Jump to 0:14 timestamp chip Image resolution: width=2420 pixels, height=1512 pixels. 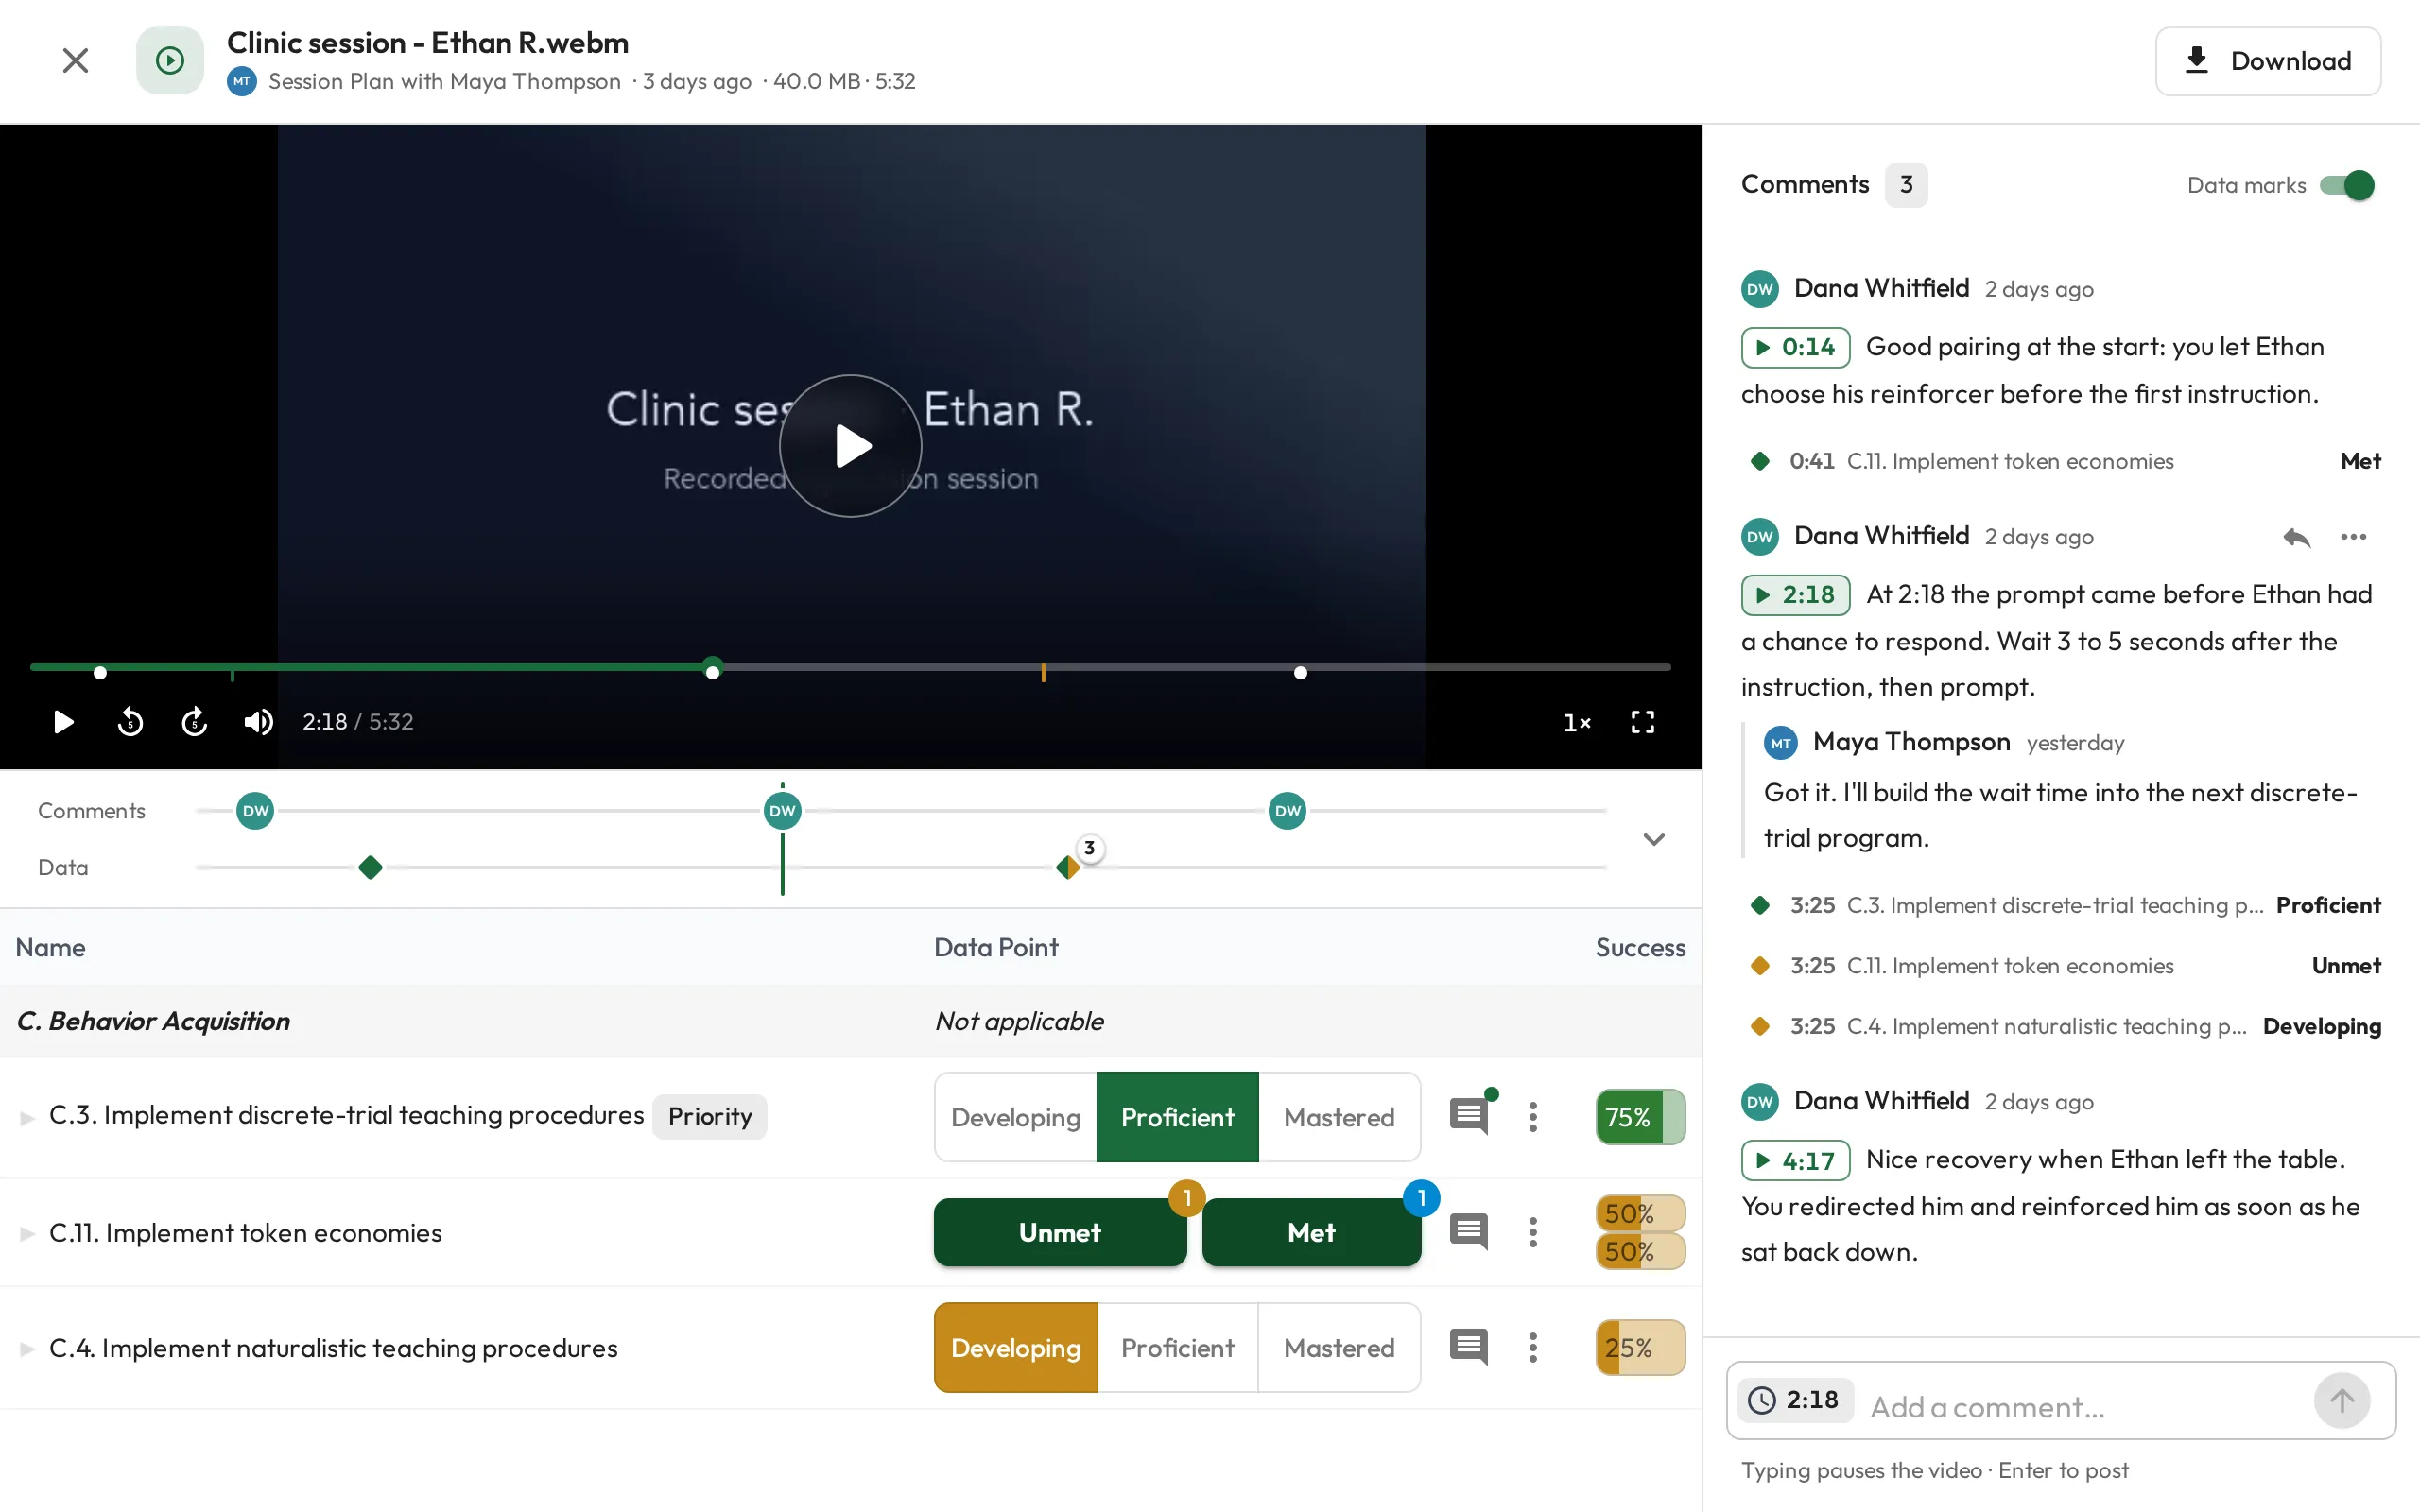point(1796,347)
